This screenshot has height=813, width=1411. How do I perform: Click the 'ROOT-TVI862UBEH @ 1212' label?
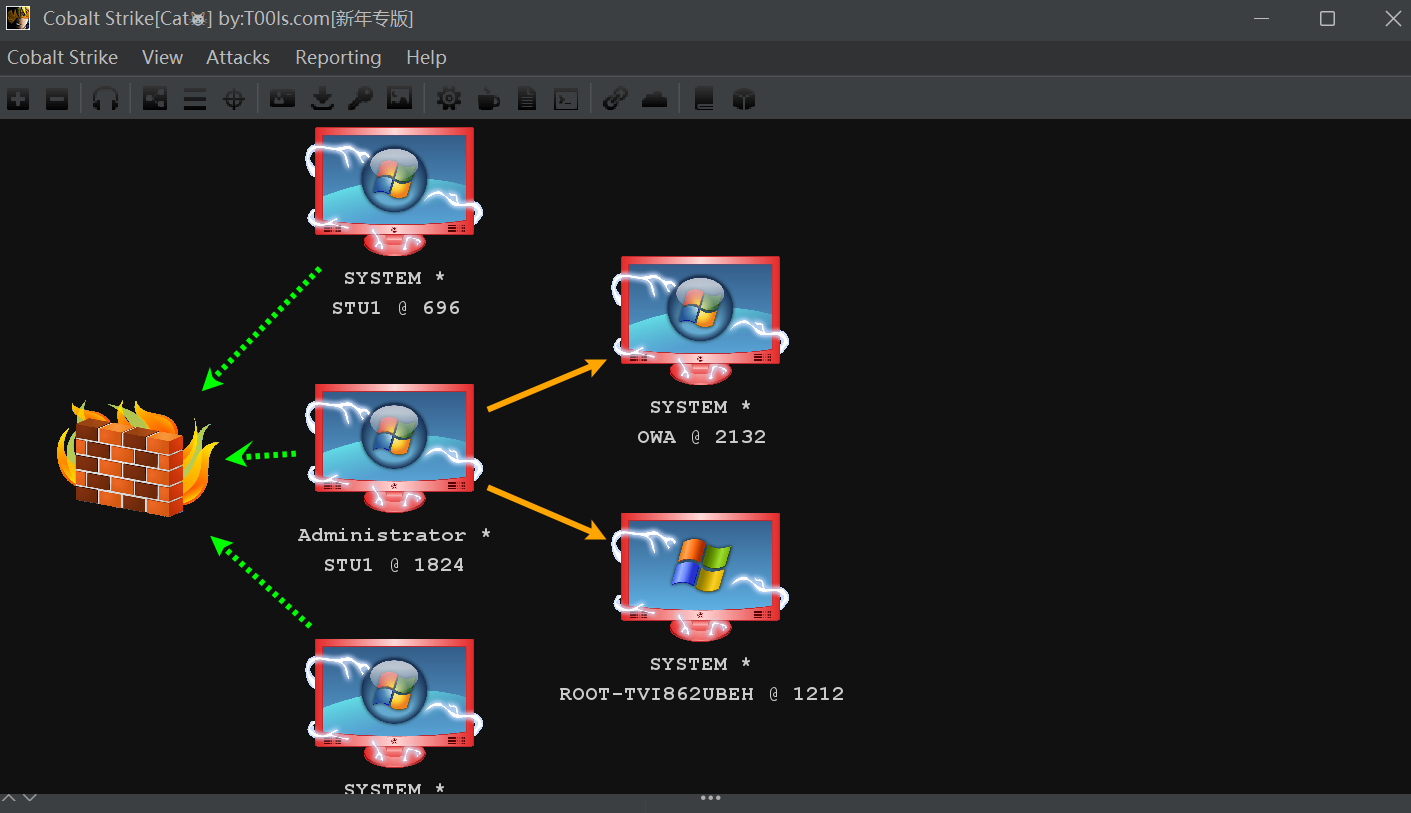coord(702,694)
